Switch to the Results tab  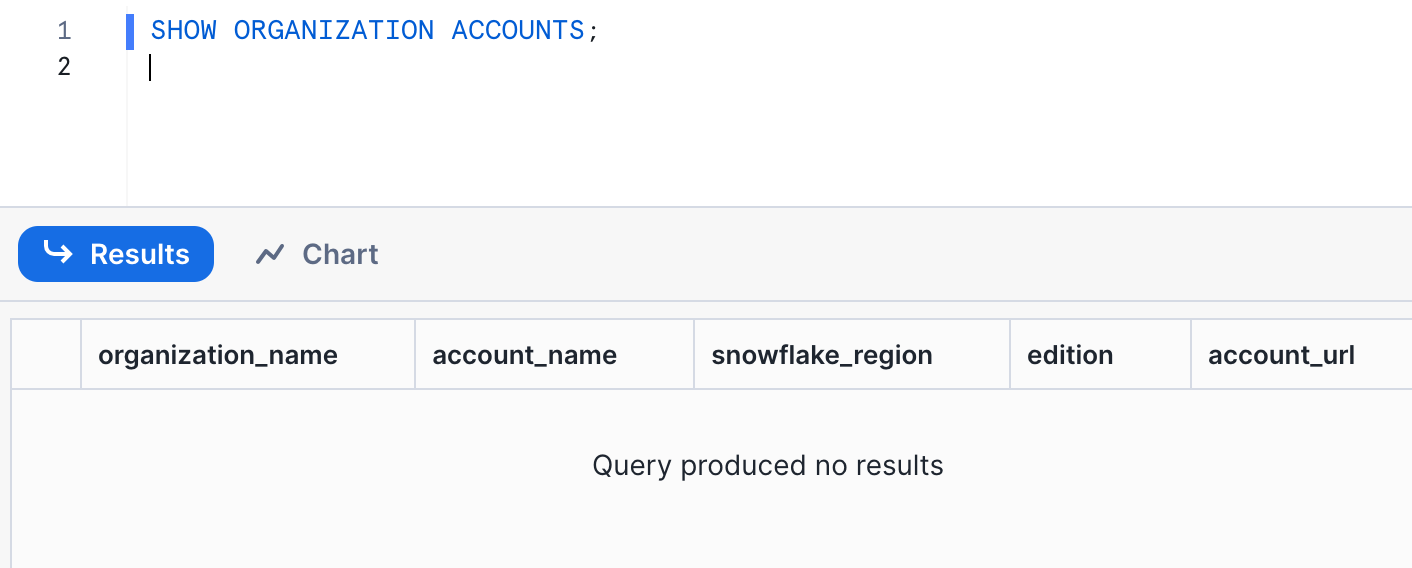click(x=116, y=254)
